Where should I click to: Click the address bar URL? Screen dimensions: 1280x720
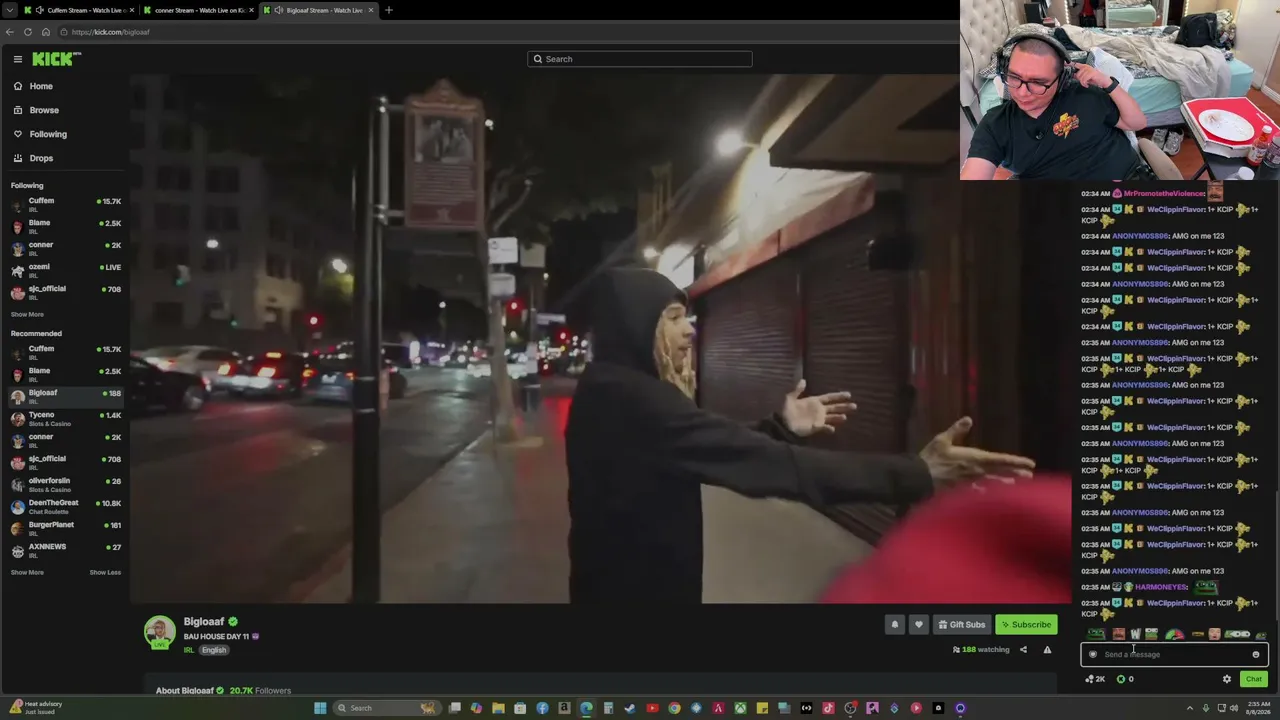110,32
